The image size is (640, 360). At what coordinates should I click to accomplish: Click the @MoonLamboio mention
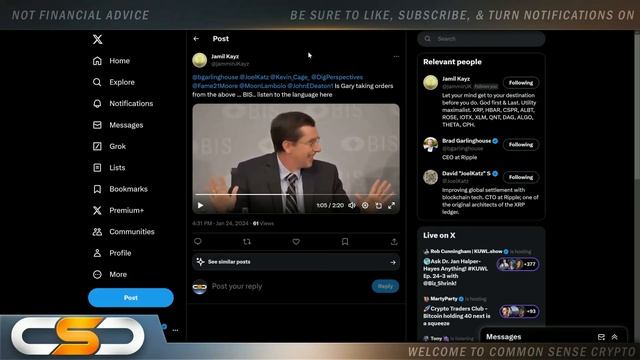click(x=262, y=86)
